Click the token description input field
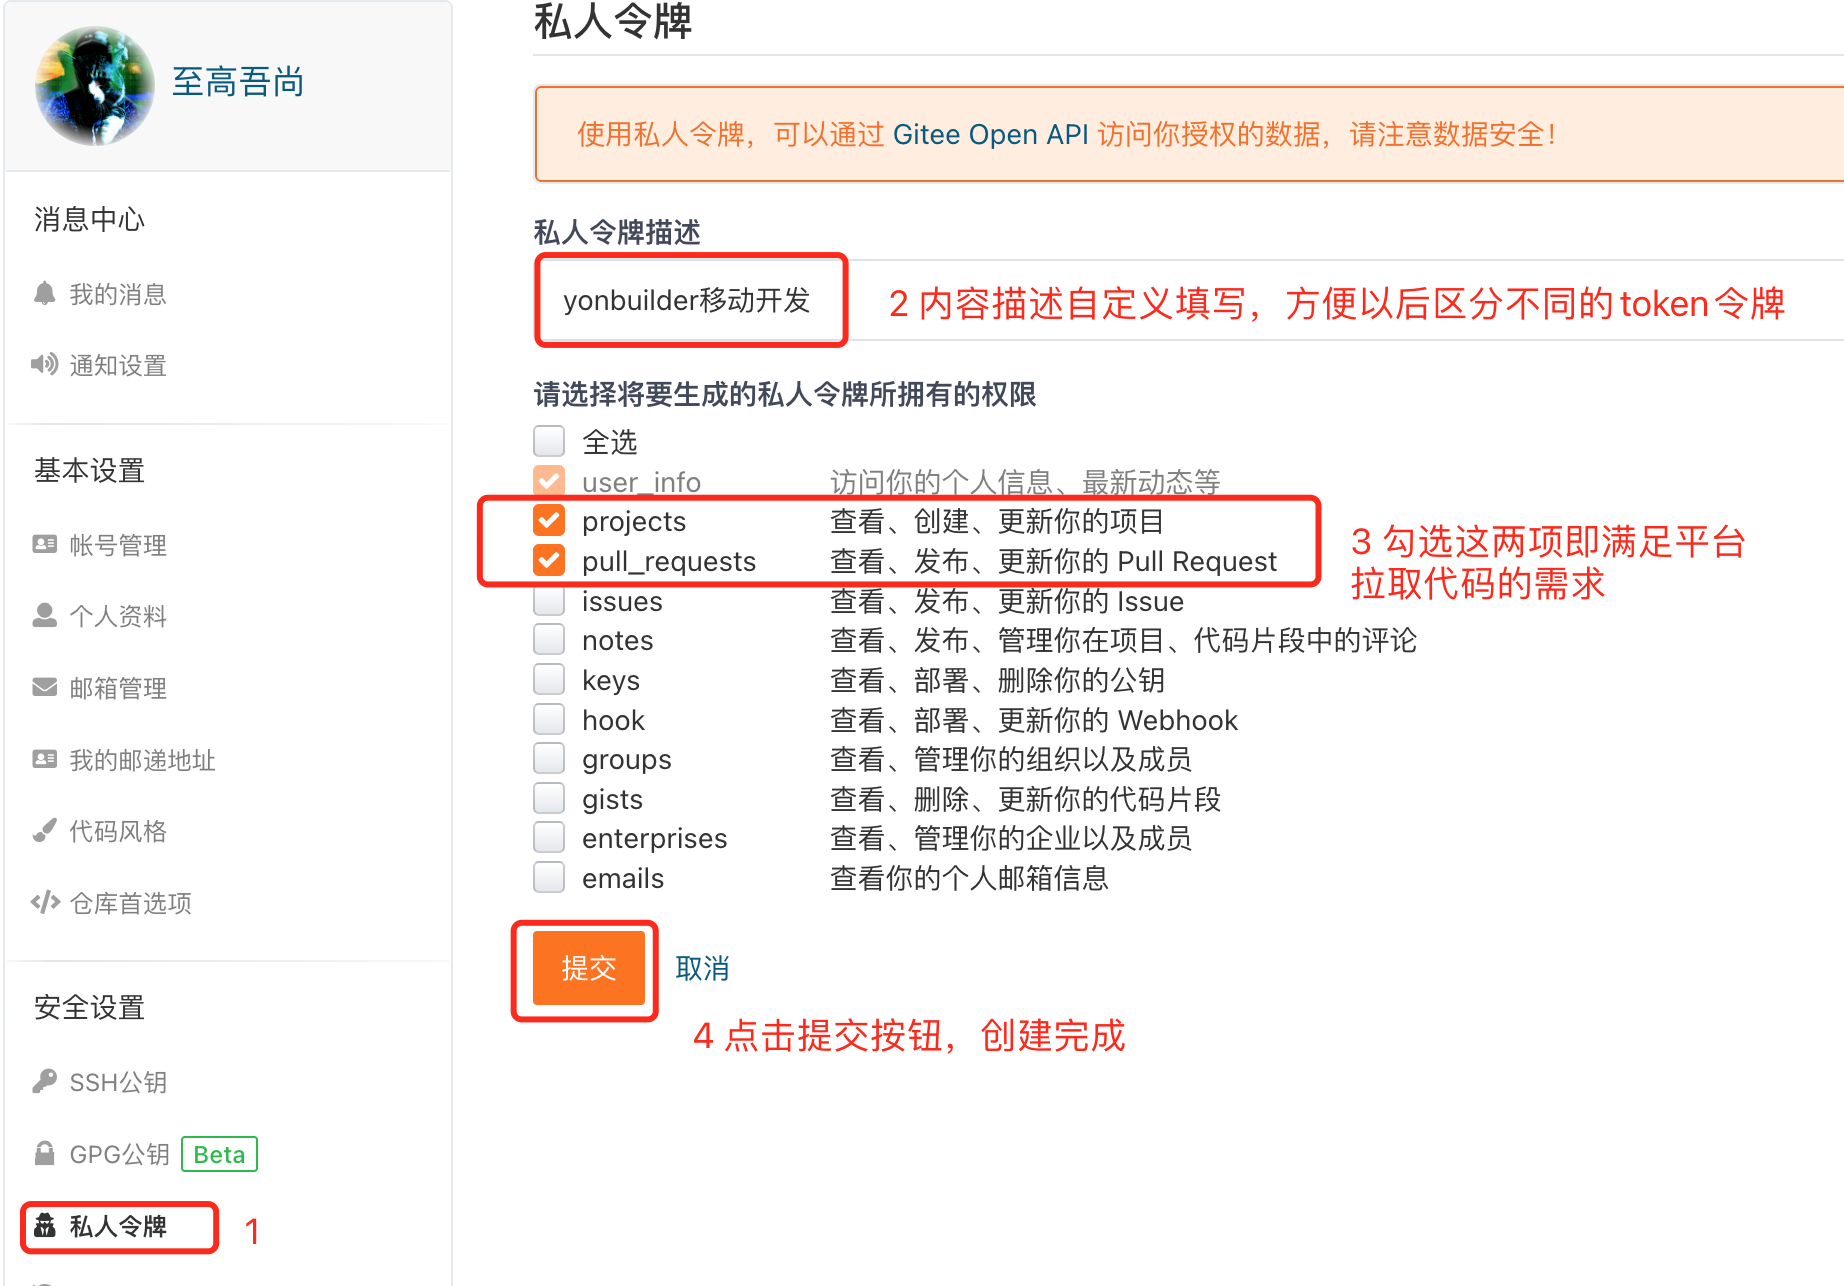The image size is (1844, 1286). (691, 301)
